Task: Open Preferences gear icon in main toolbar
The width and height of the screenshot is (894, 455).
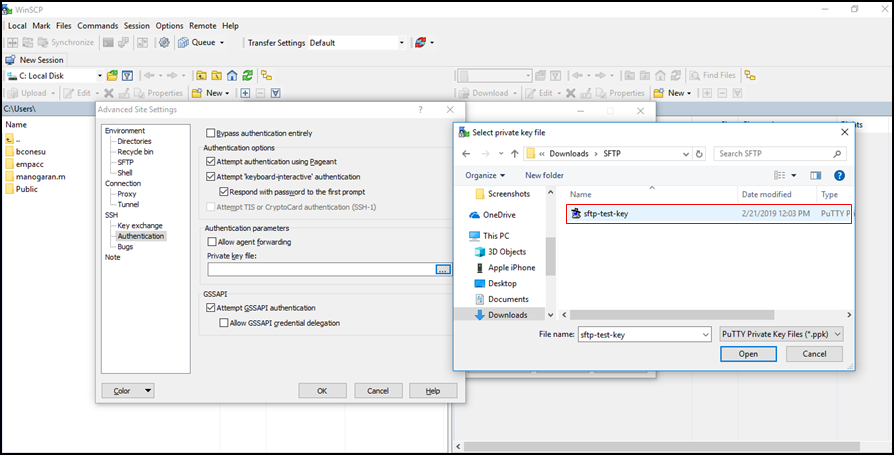Action: click(x=164, y=42)
